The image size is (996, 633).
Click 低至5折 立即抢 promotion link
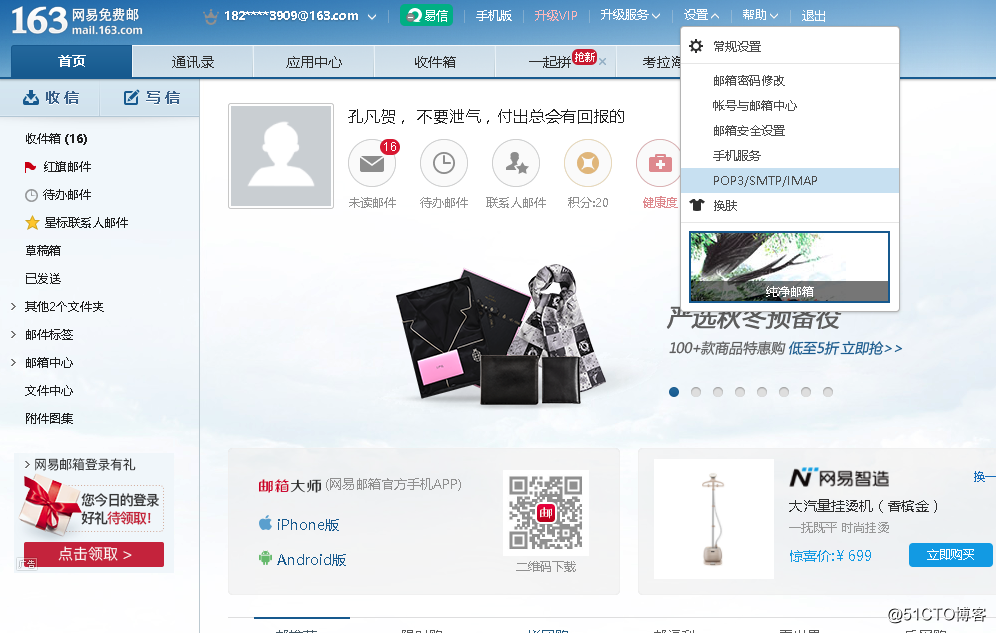845,348
